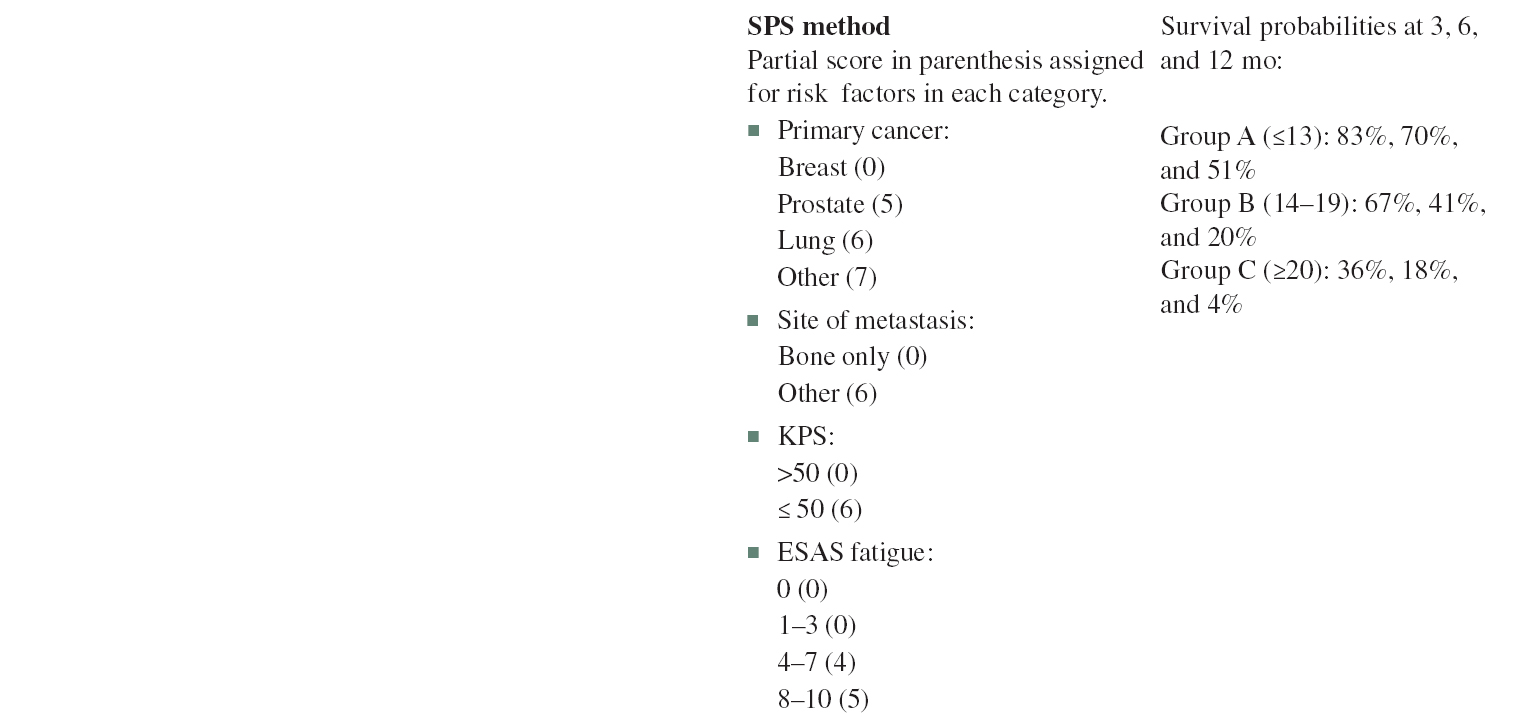
Task: Click the Group A (≤13) survival line
Action: click(x=1308, y=138)
